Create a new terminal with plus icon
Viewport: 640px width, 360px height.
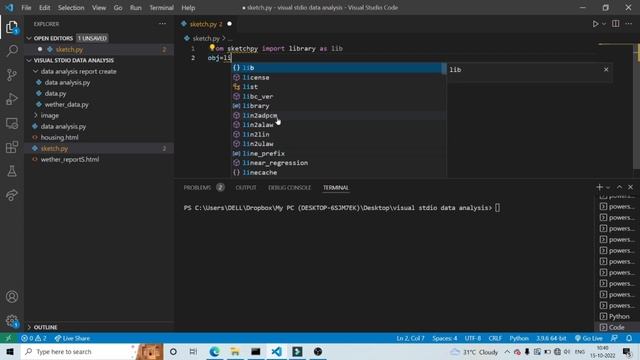click(x=599, y=187)
